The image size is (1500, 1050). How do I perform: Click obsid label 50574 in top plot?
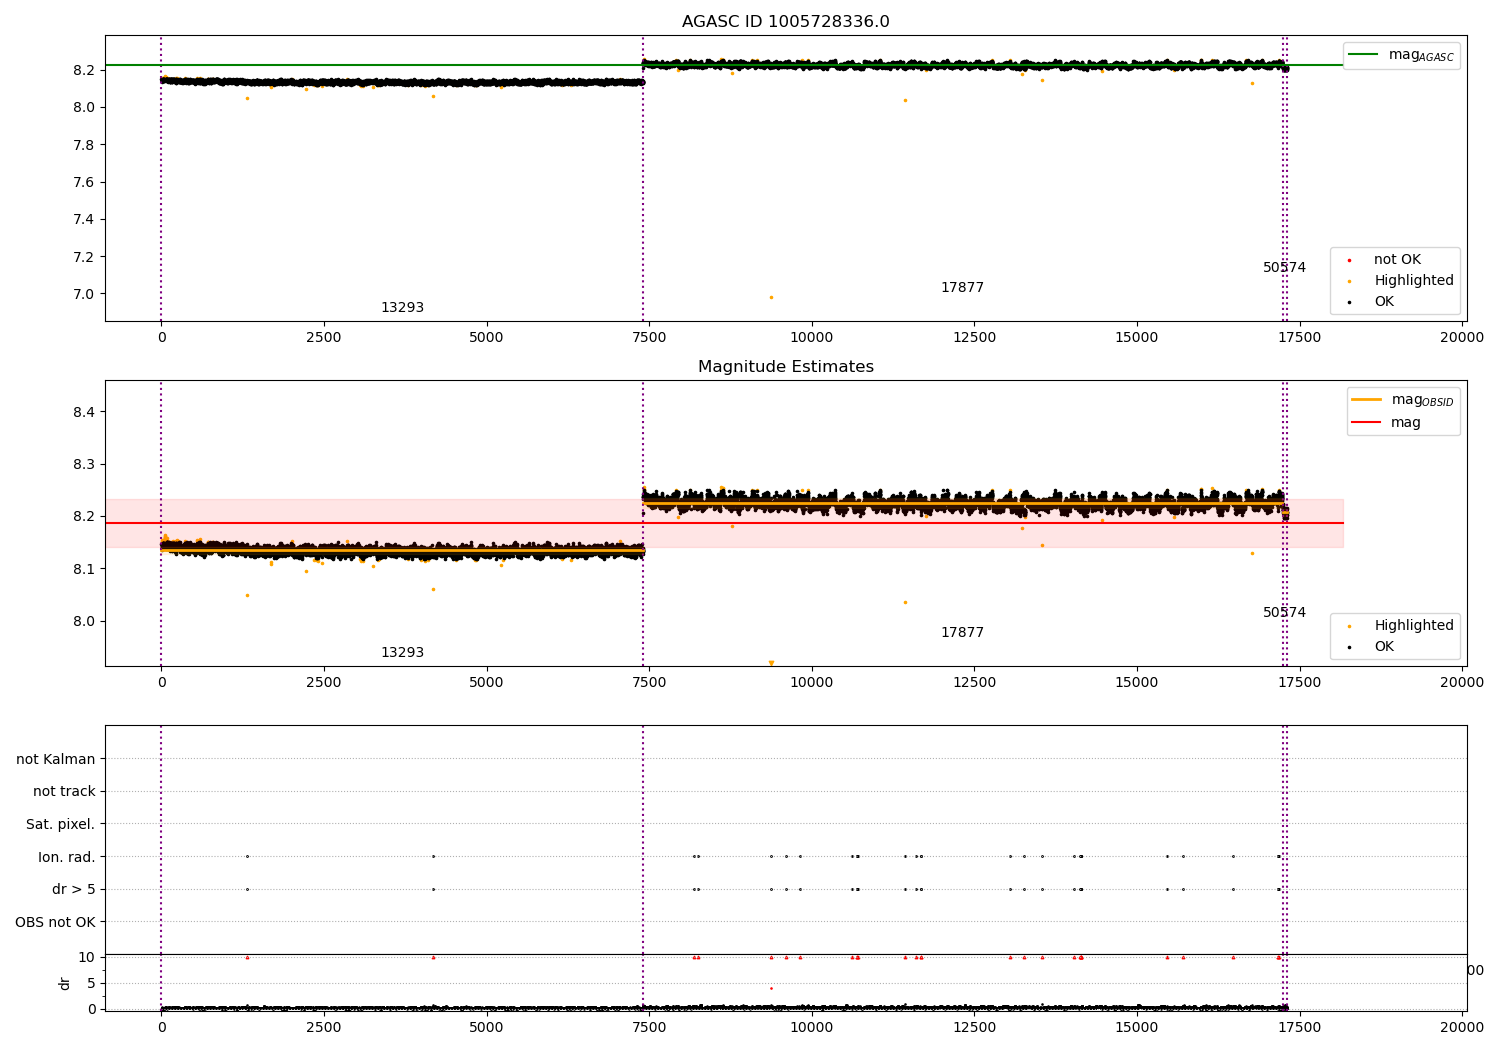pos(1284,268)
